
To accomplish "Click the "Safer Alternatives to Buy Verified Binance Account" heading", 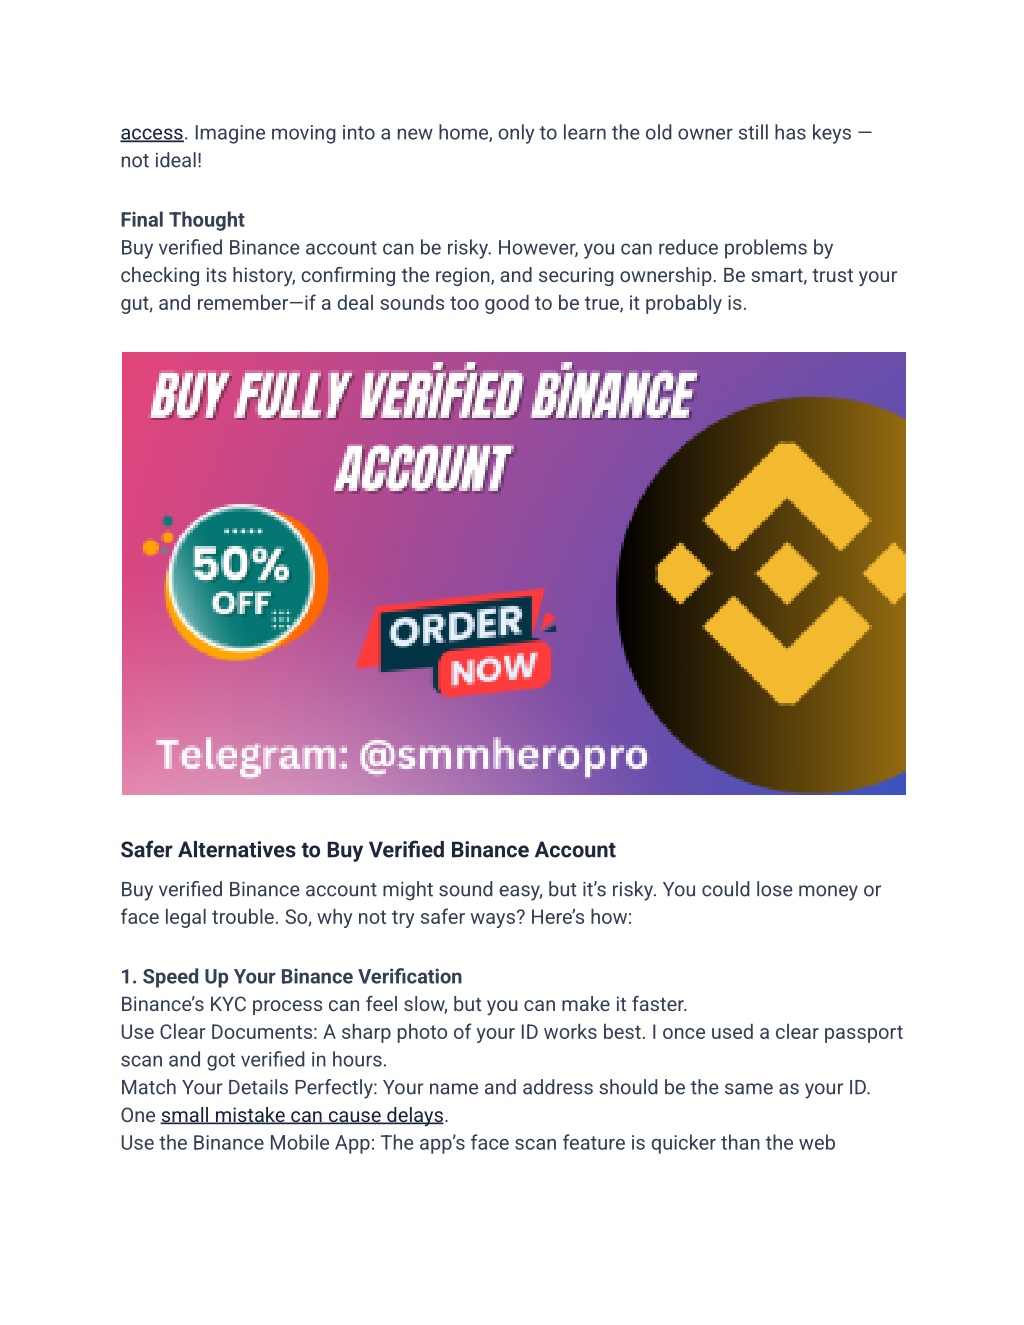I will point(368,850).
